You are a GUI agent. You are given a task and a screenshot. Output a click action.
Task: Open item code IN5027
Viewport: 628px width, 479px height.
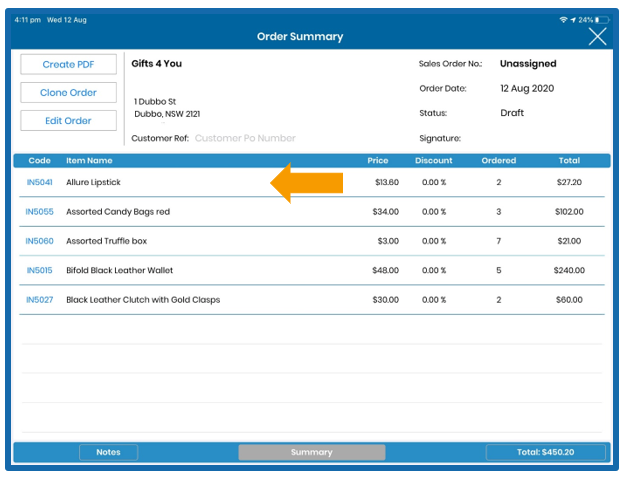point(40,300)
